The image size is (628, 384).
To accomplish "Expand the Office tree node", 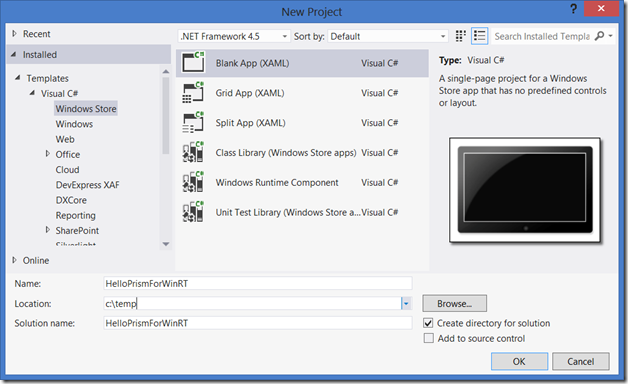I will [x=48, y=154].
